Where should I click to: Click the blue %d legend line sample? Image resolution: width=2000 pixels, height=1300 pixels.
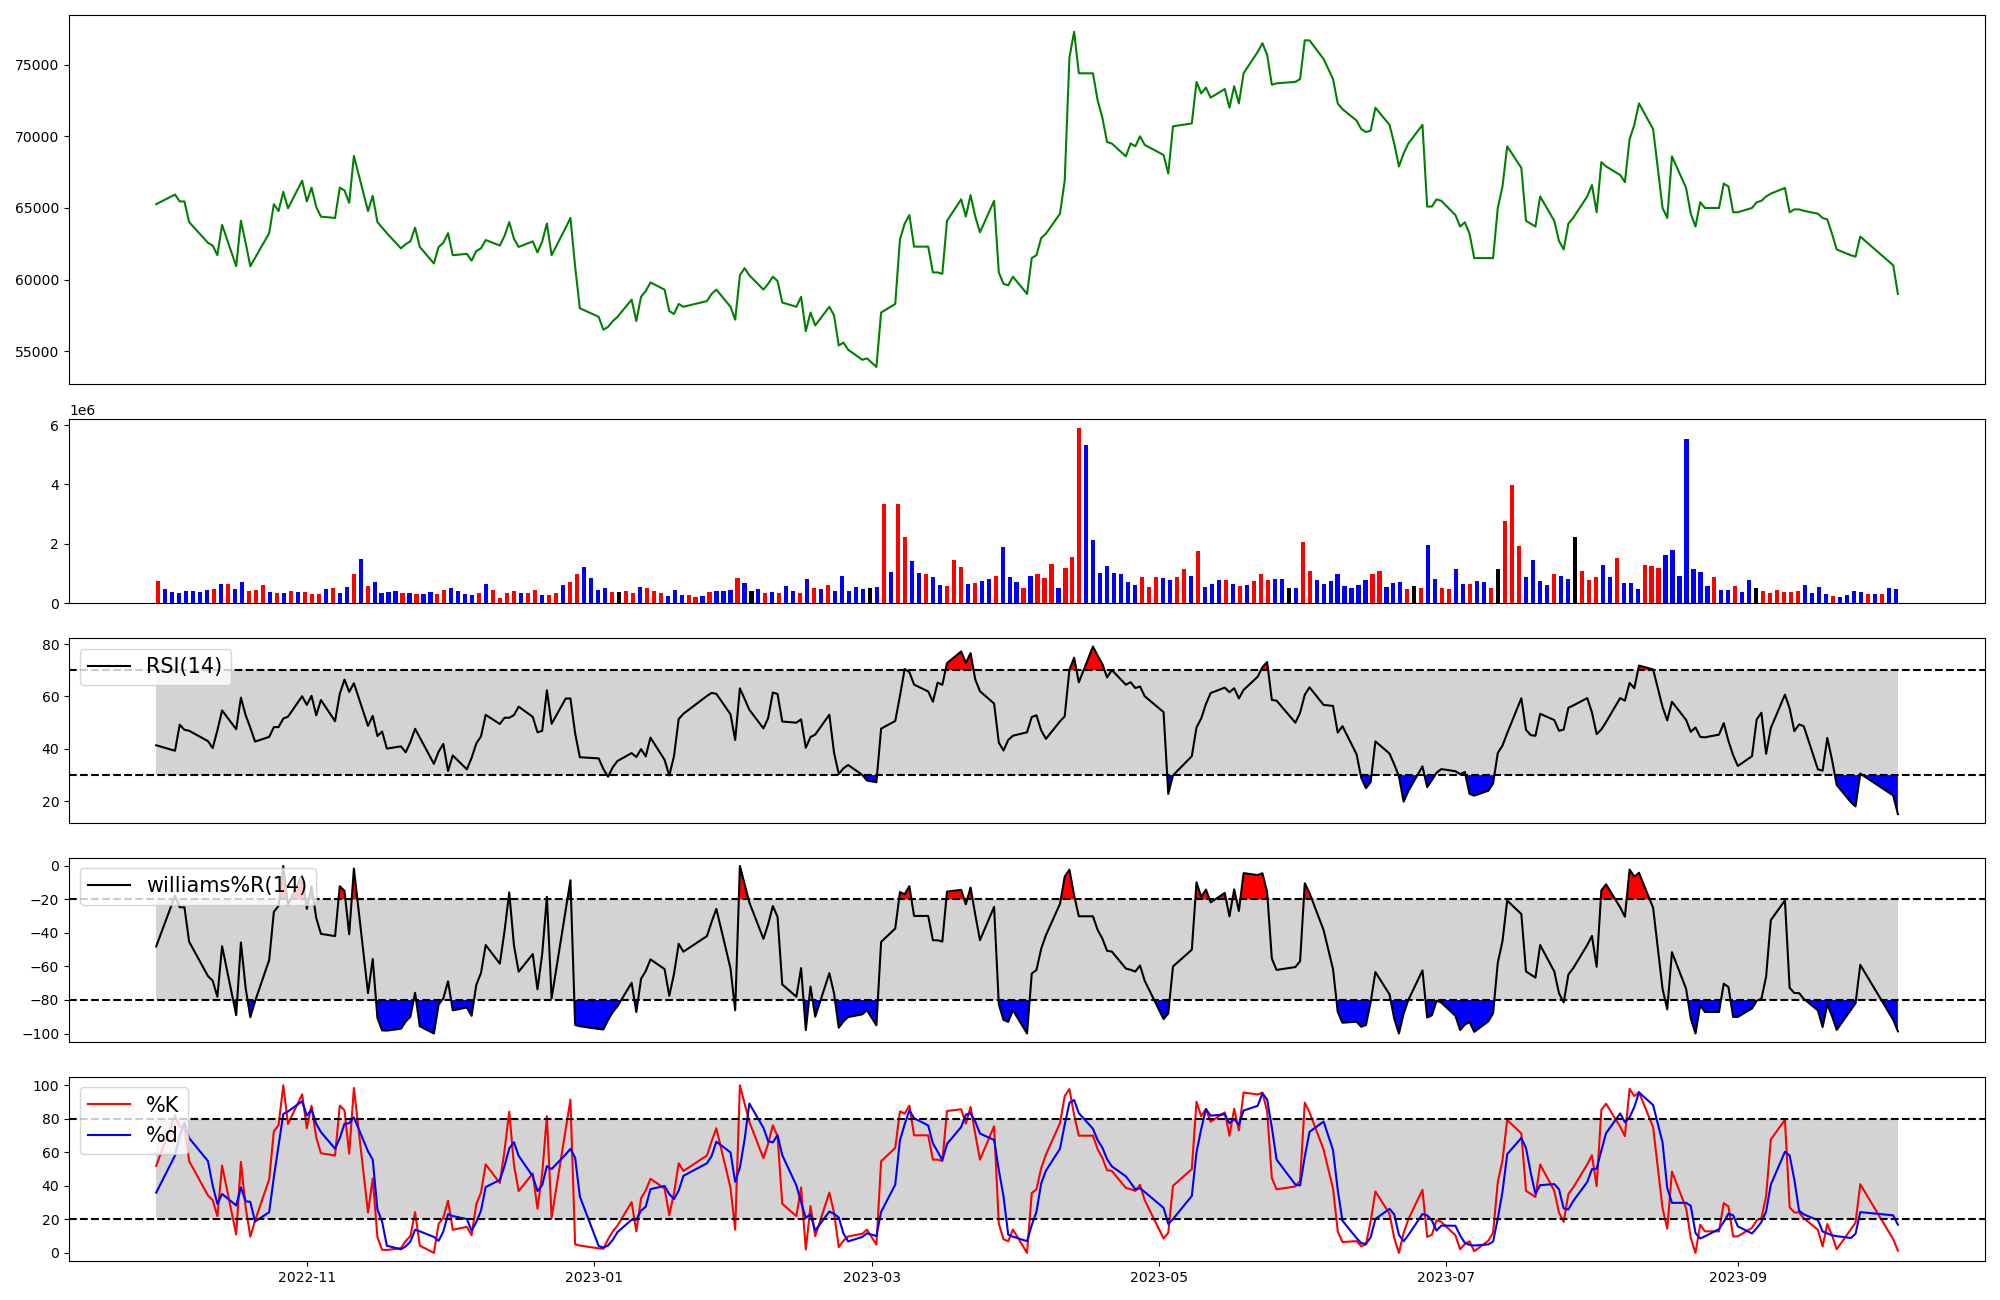(x=109, y=1135)
